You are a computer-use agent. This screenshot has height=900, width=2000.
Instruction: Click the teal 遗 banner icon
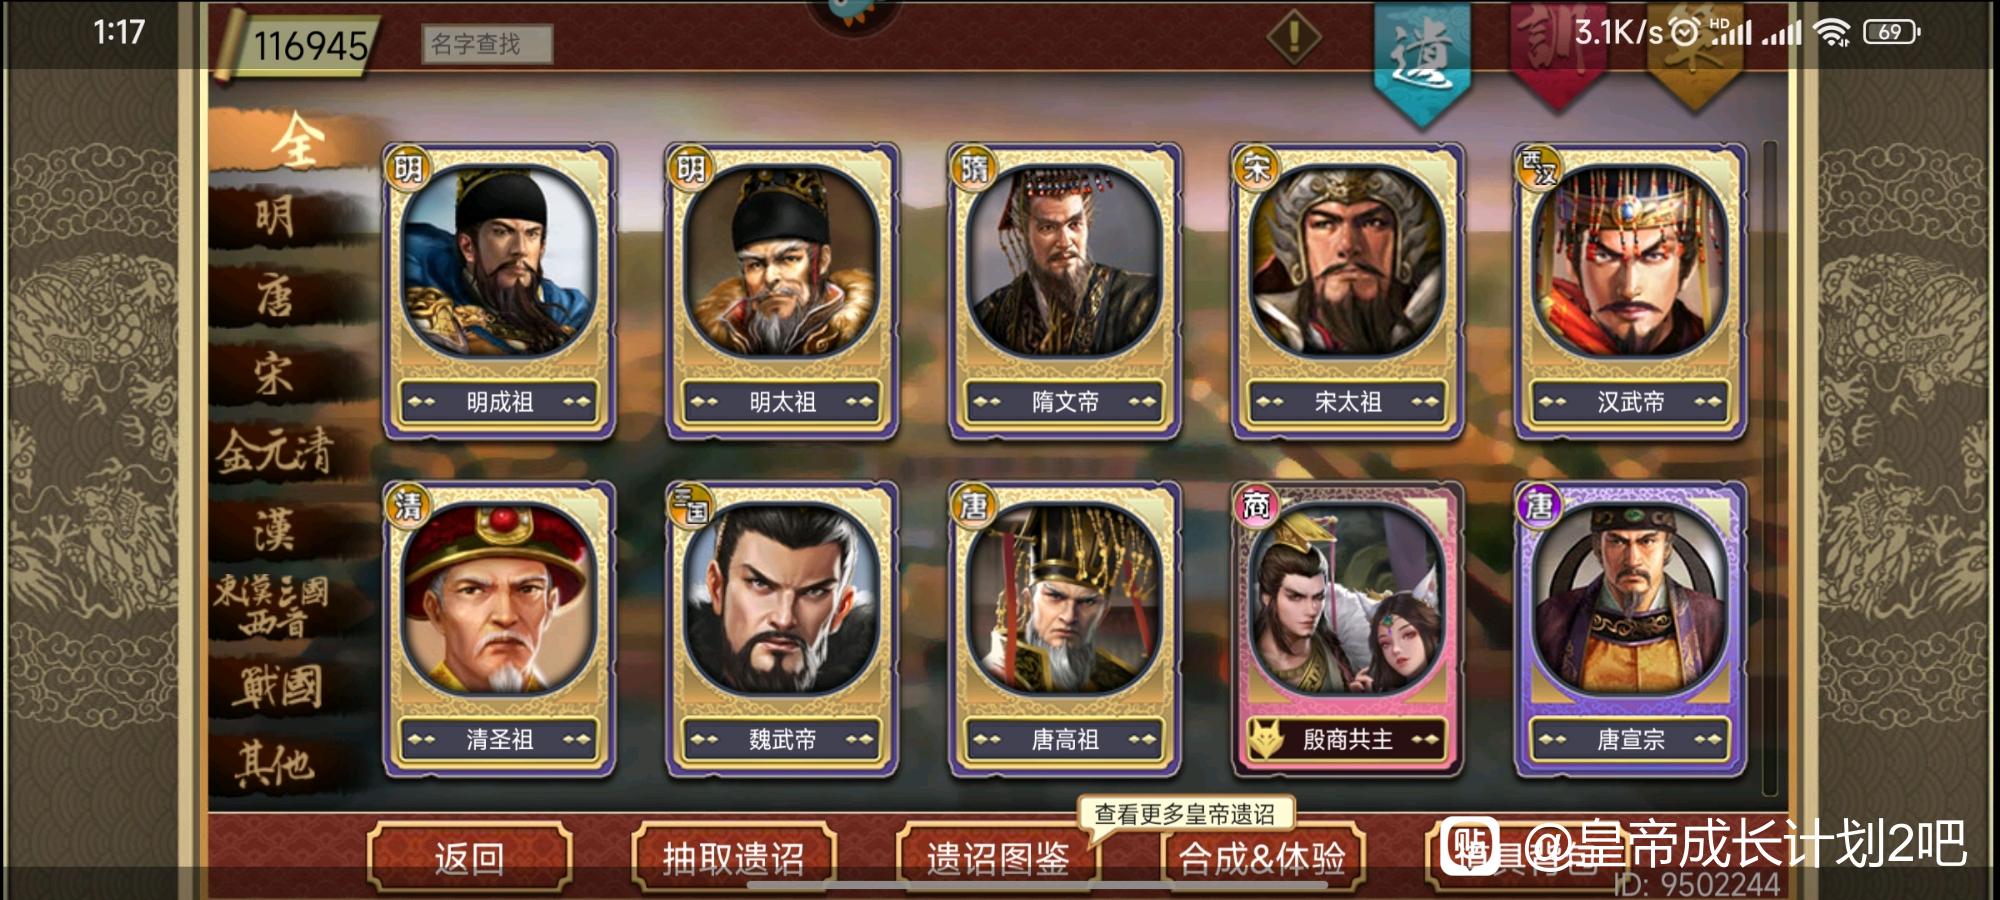click(1422, 60)
